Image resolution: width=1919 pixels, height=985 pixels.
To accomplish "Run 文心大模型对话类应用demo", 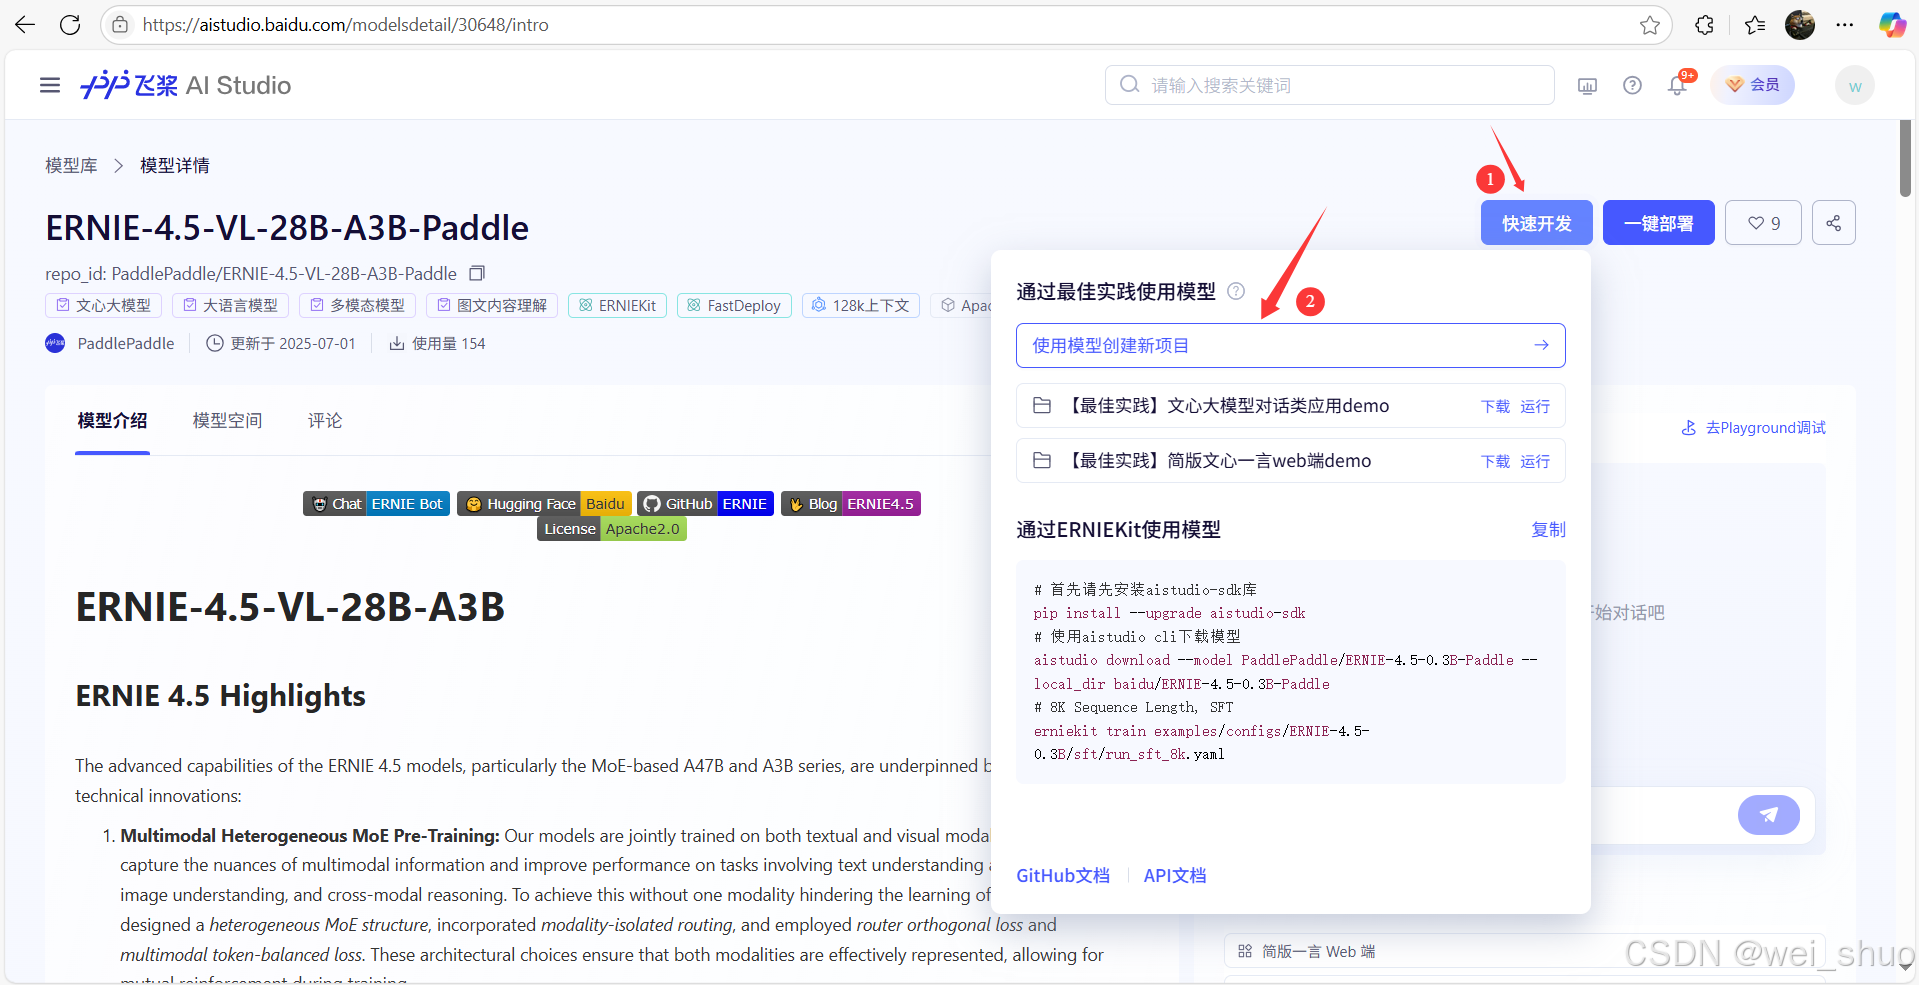I will [1535, 406].
